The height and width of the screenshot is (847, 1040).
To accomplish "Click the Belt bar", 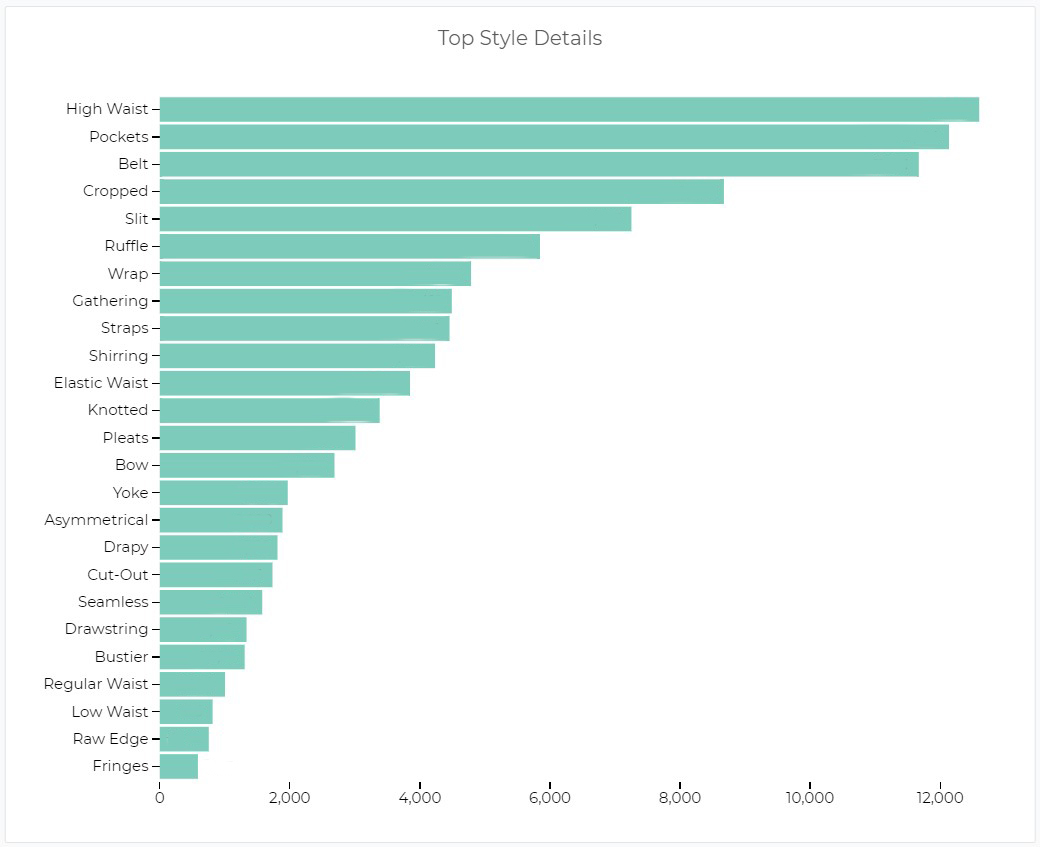I will pyautogui.click(x=538, y=164).
